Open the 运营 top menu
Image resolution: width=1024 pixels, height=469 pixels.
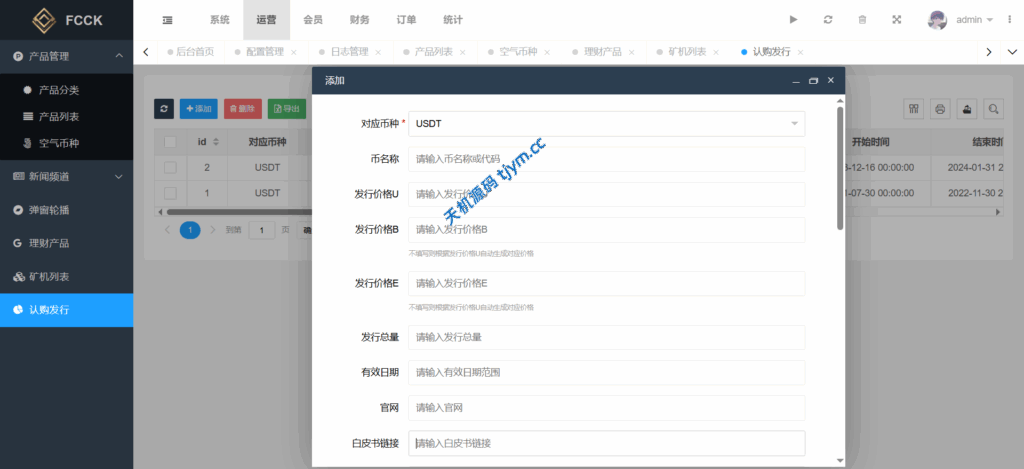(x=266, y=20)
